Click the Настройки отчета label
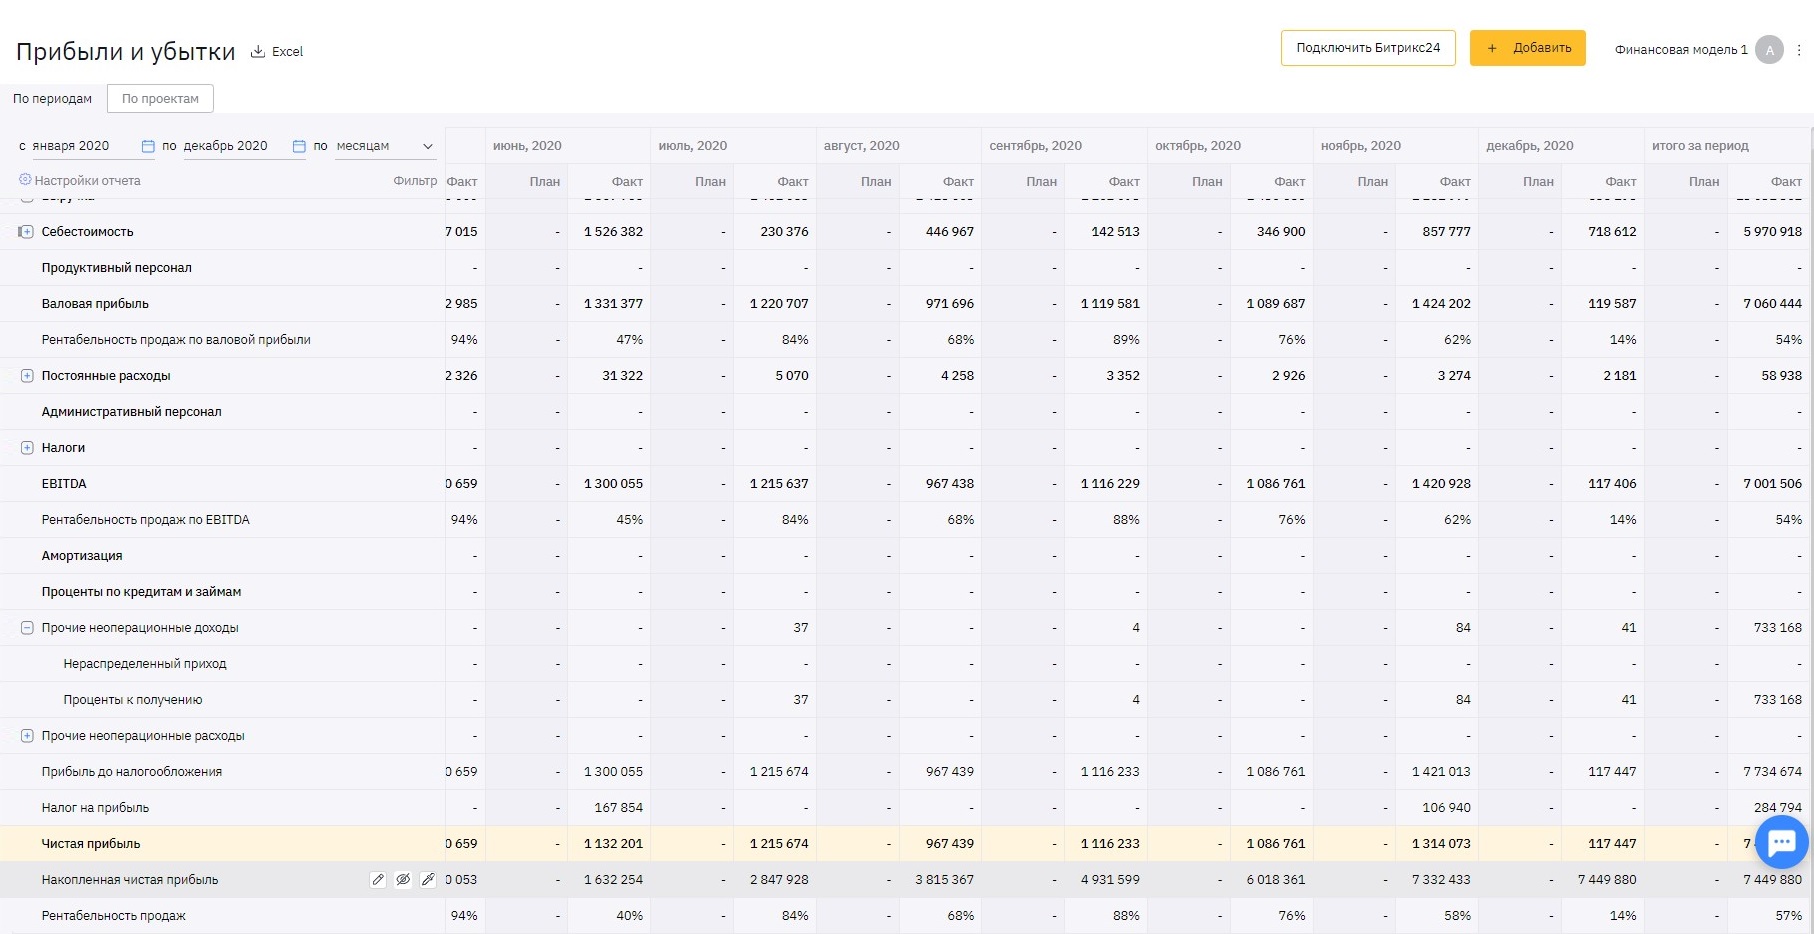The image size is (1814, 934). [87, 181]
